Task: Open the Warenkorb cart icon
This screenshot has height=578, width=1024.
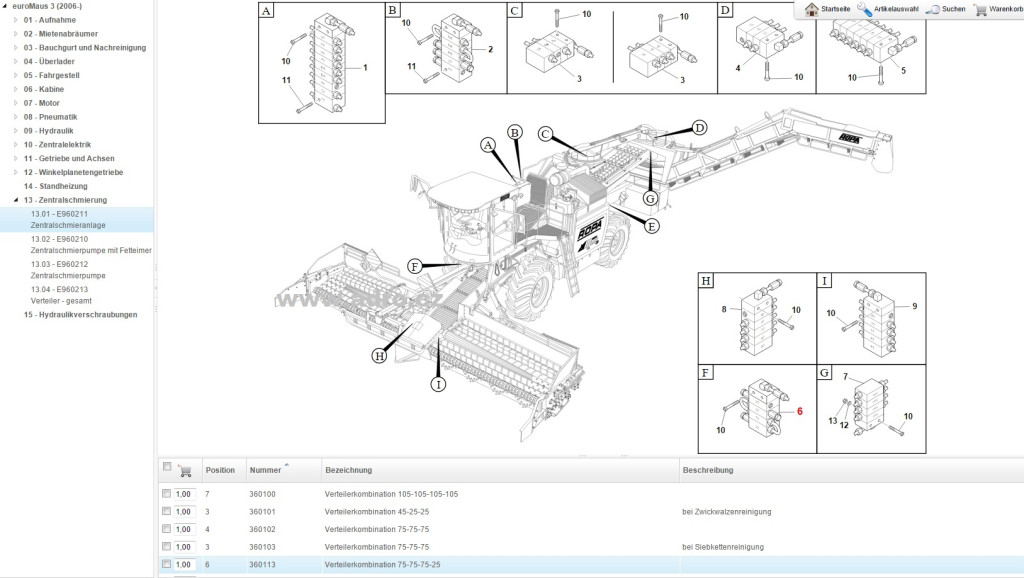Action: pos(980,9)
